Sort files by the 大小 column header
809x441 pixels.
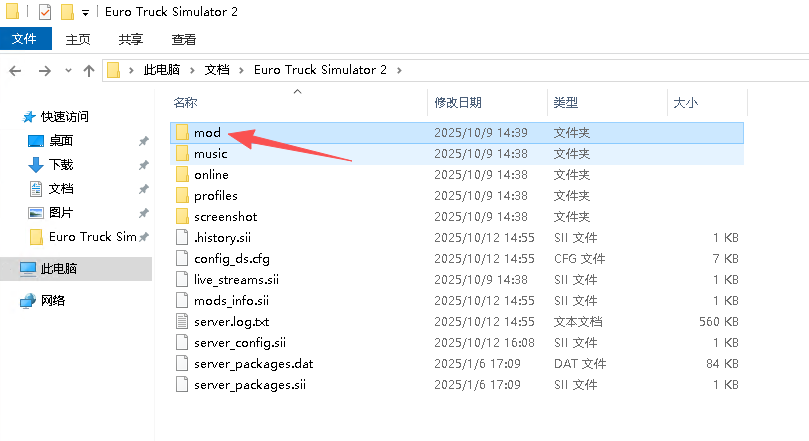[x=685, y=102]
